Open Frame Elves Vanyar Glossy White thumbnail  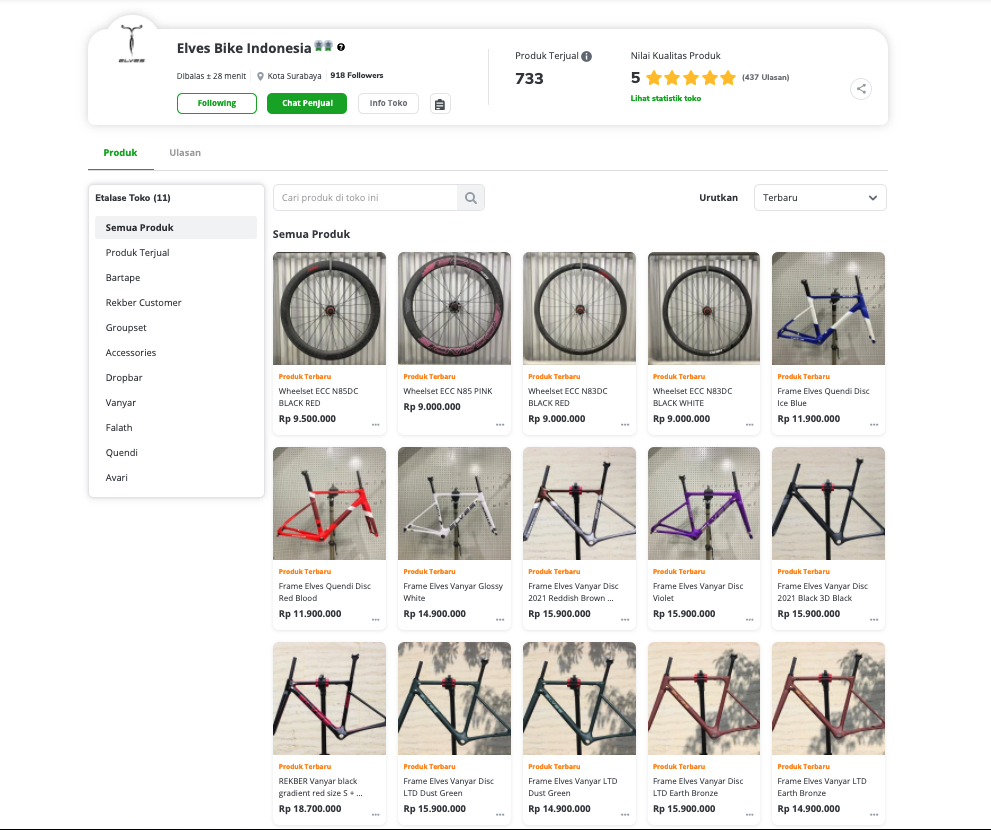coord(454,504)
